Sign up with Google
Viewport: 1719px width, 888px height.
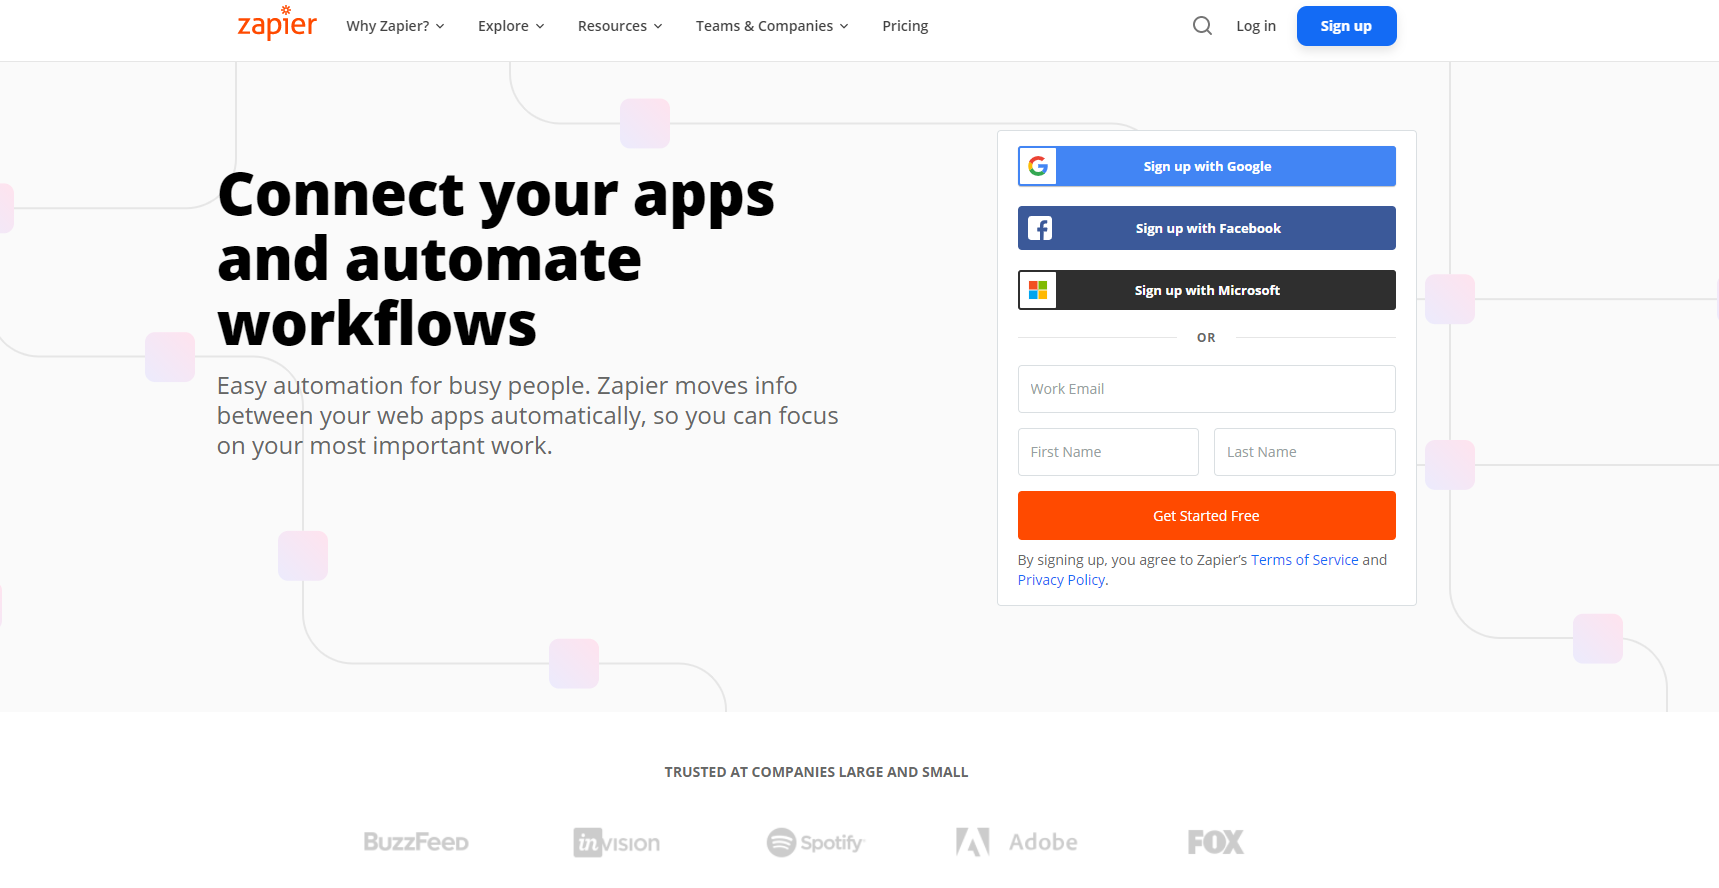pyautogui.click(x=1207, y=166)
